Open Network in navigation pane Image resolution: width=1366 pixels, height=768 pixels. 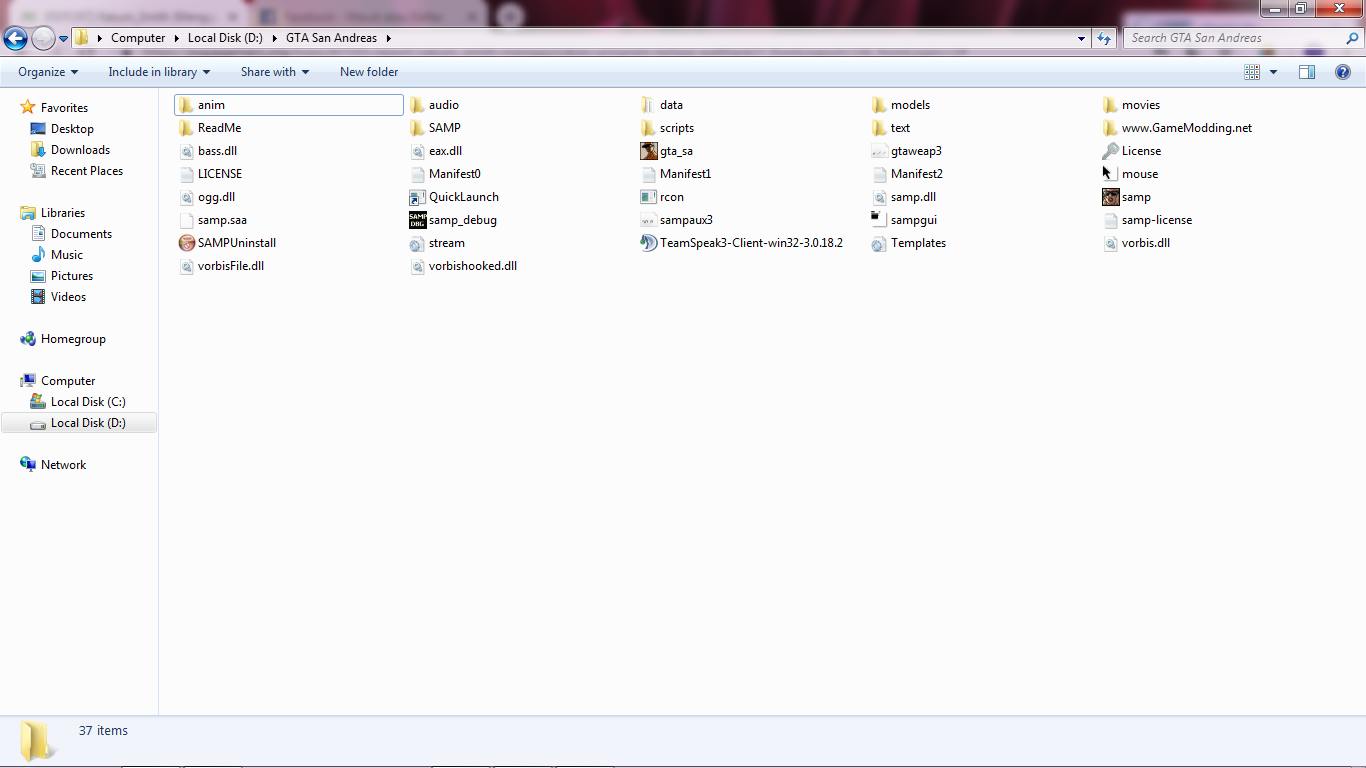[x=63, y=465]
